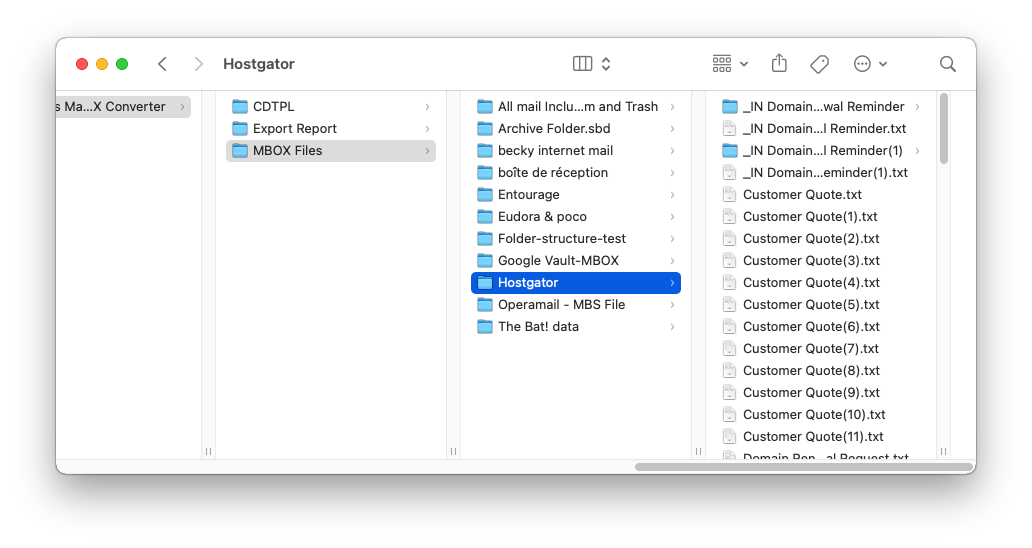The image size is (1032, 548).
Task: Click the becky internet mail folder icon
Action: coord(485,151)
